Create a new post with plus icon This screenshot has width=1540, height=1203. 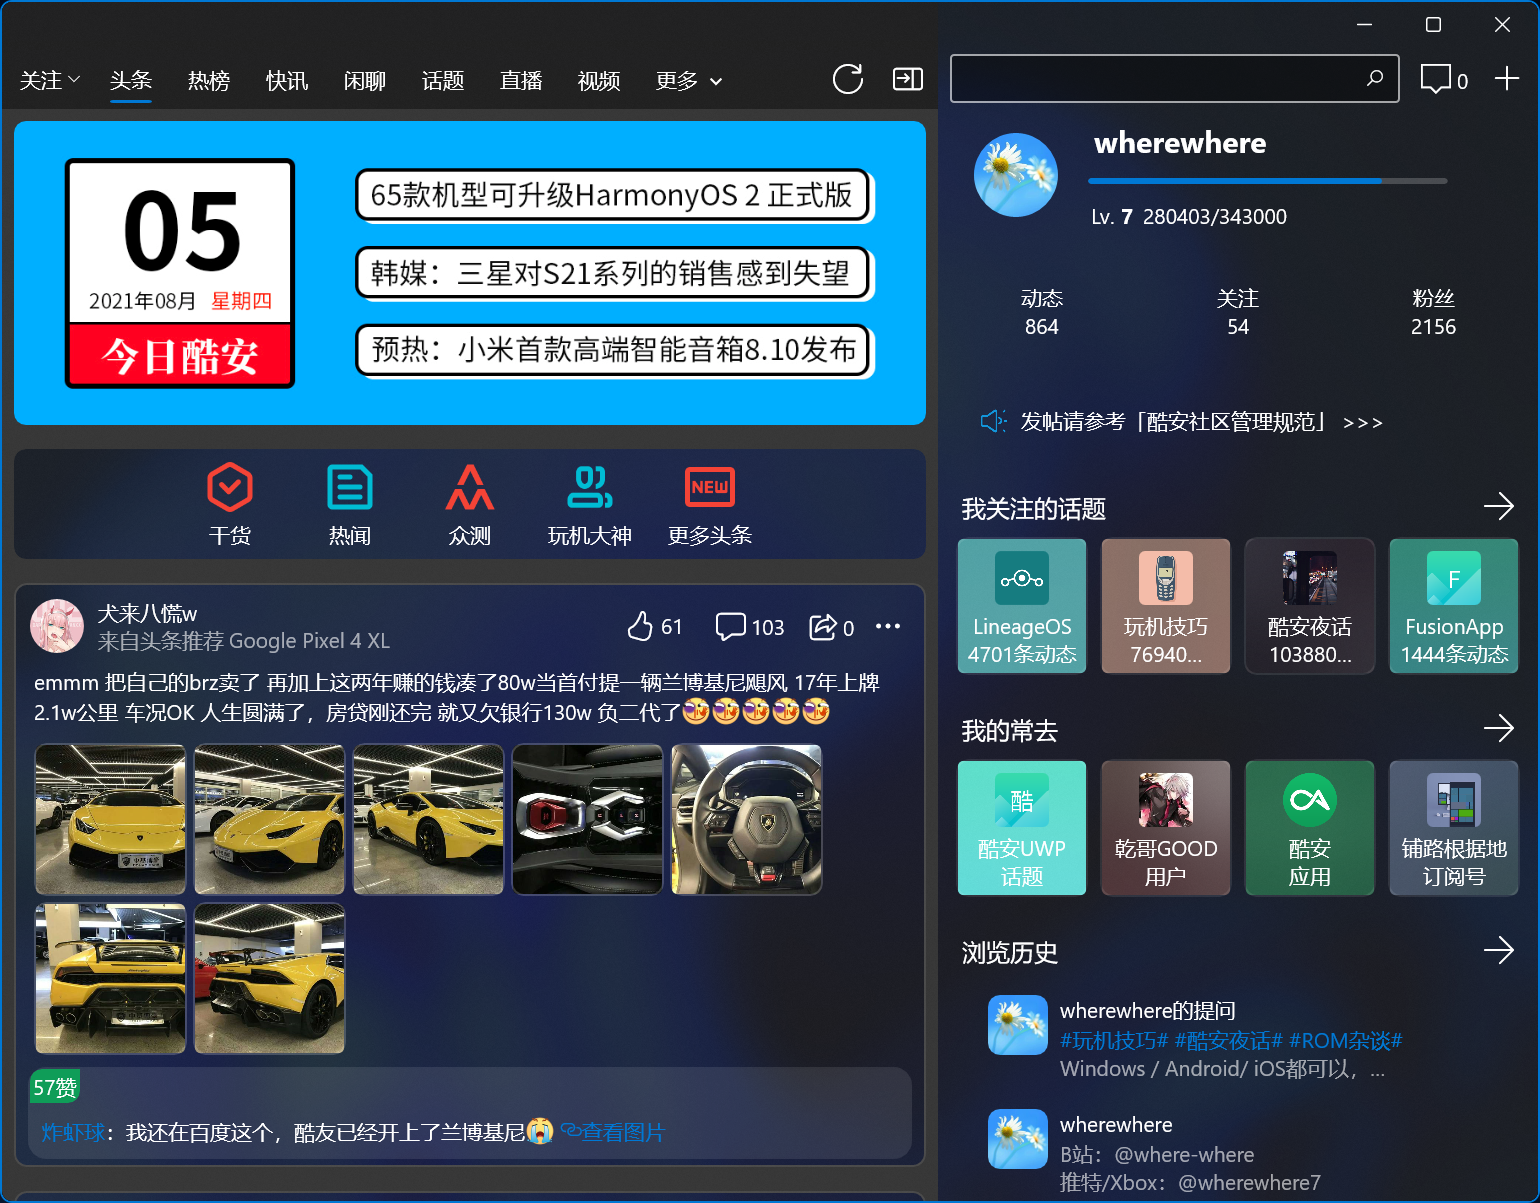click(1506, 78)
